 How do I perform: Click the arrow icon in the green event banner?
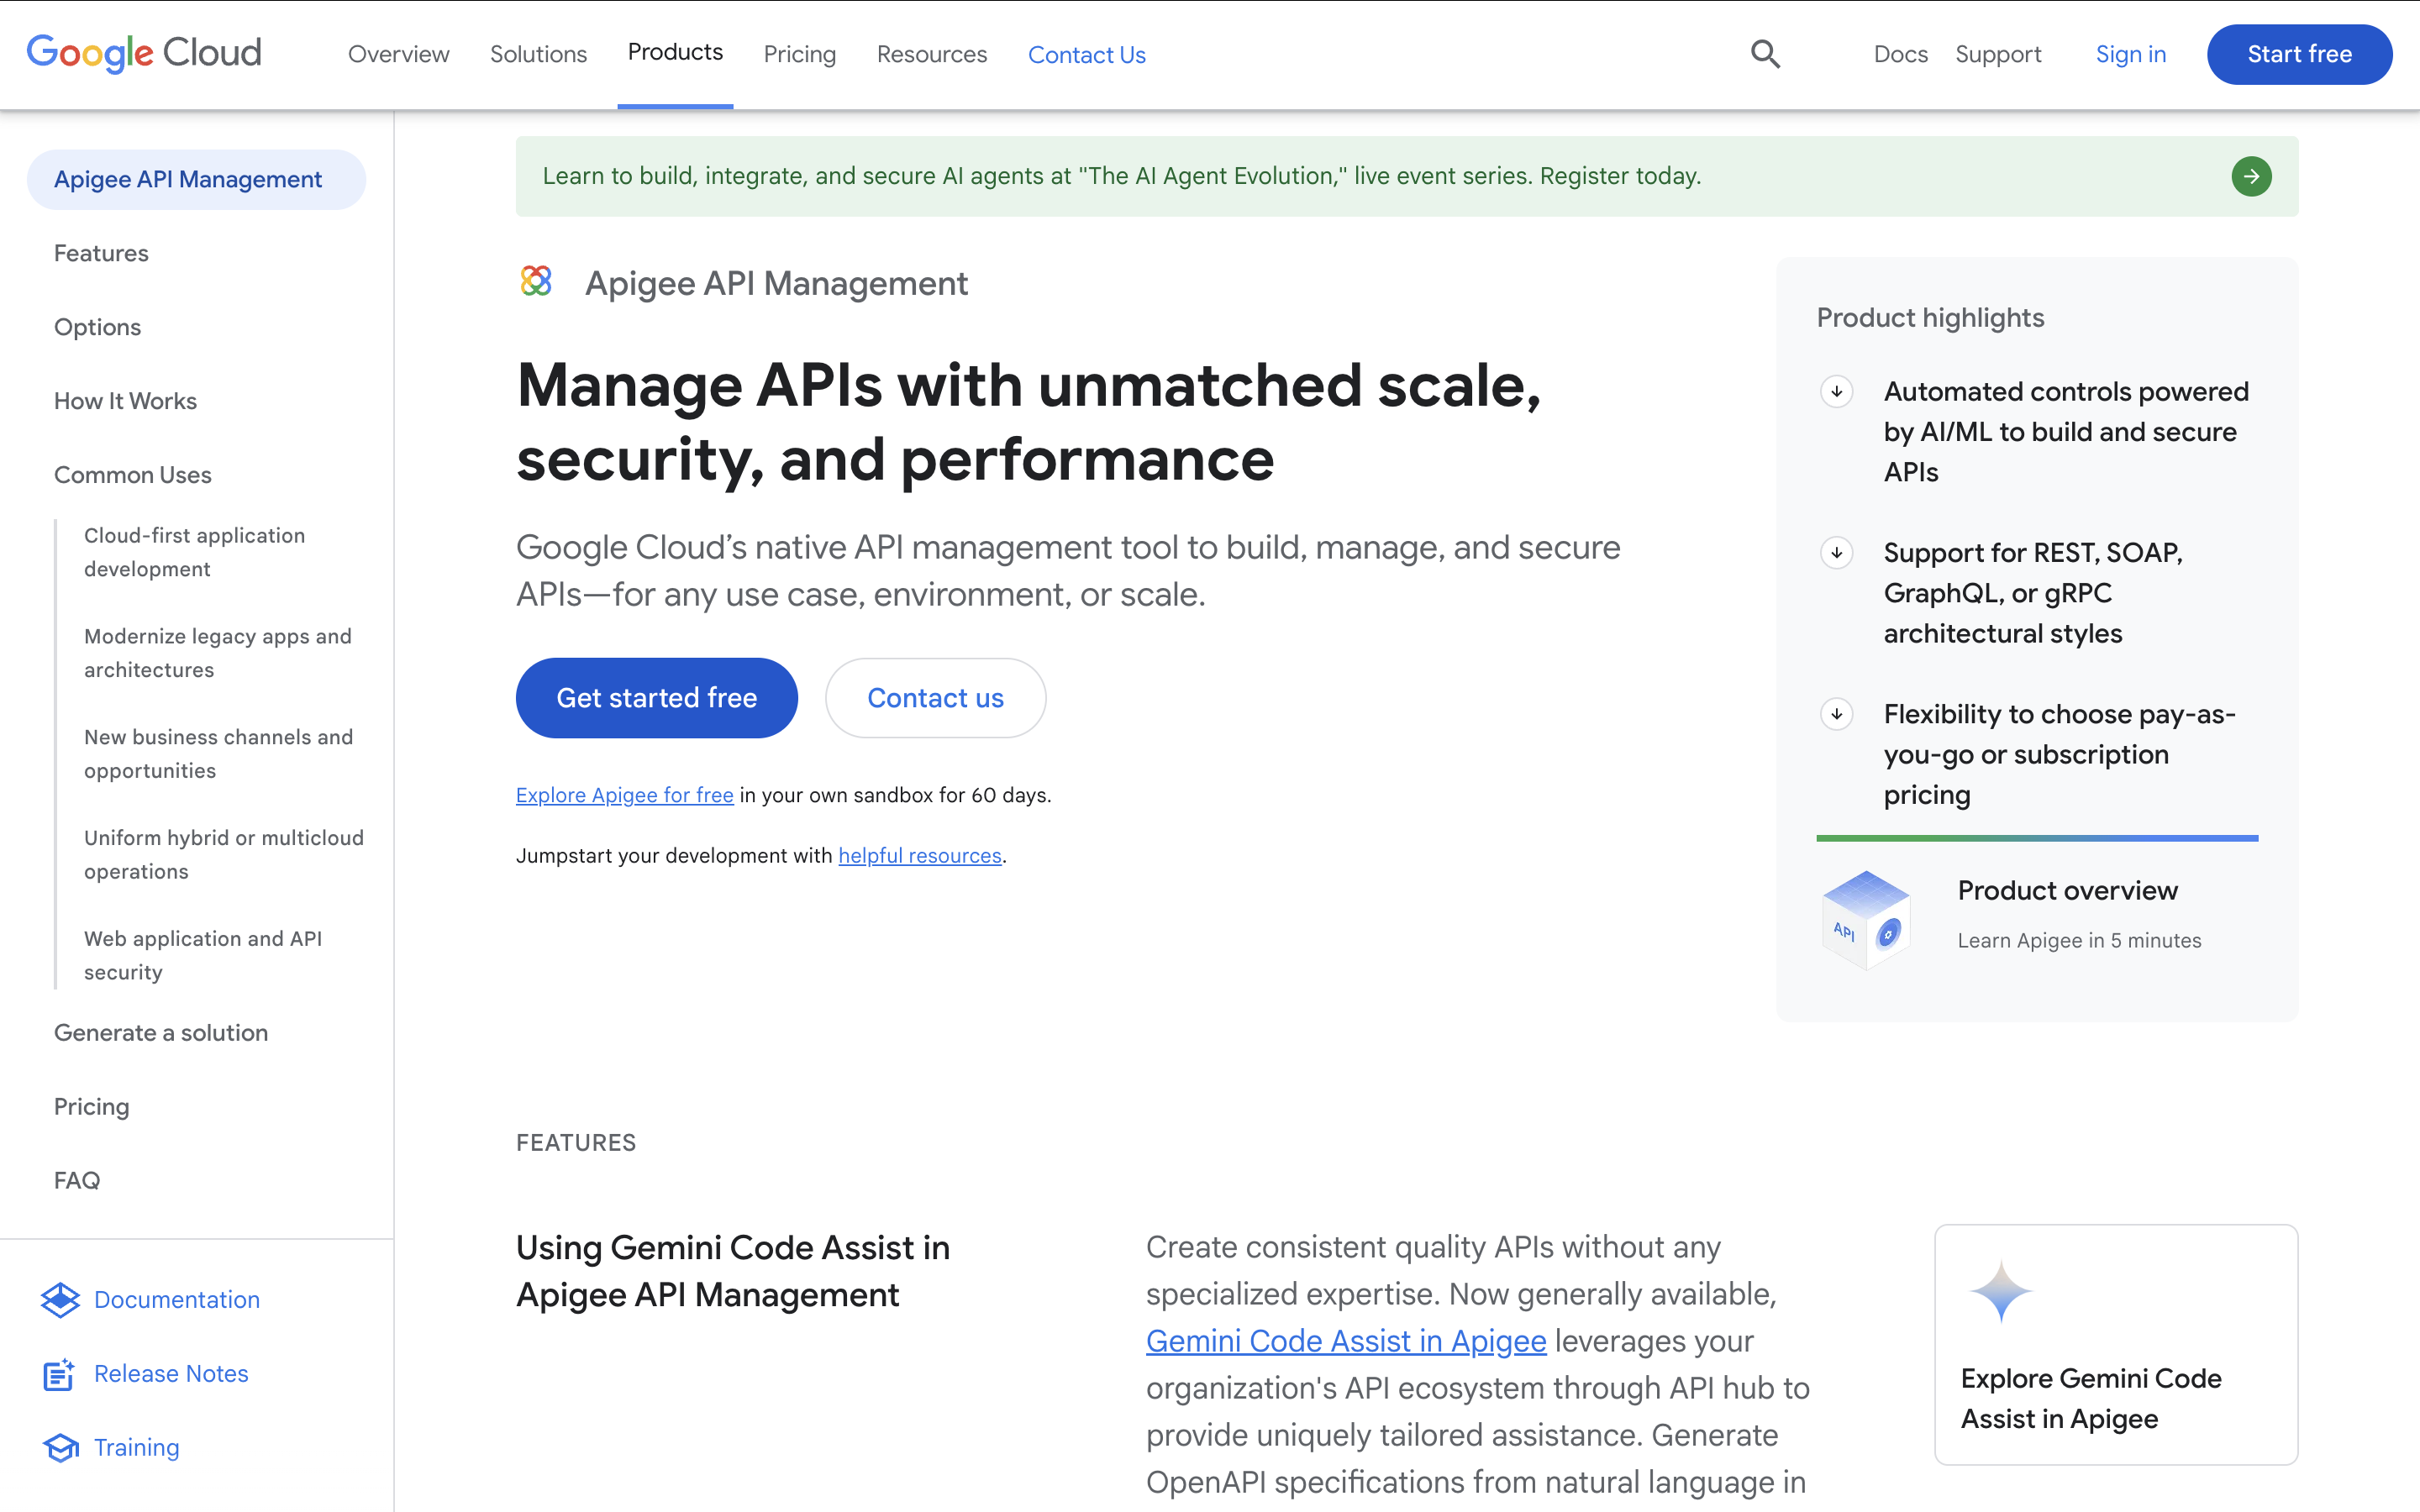click(x=2252, y=176)
